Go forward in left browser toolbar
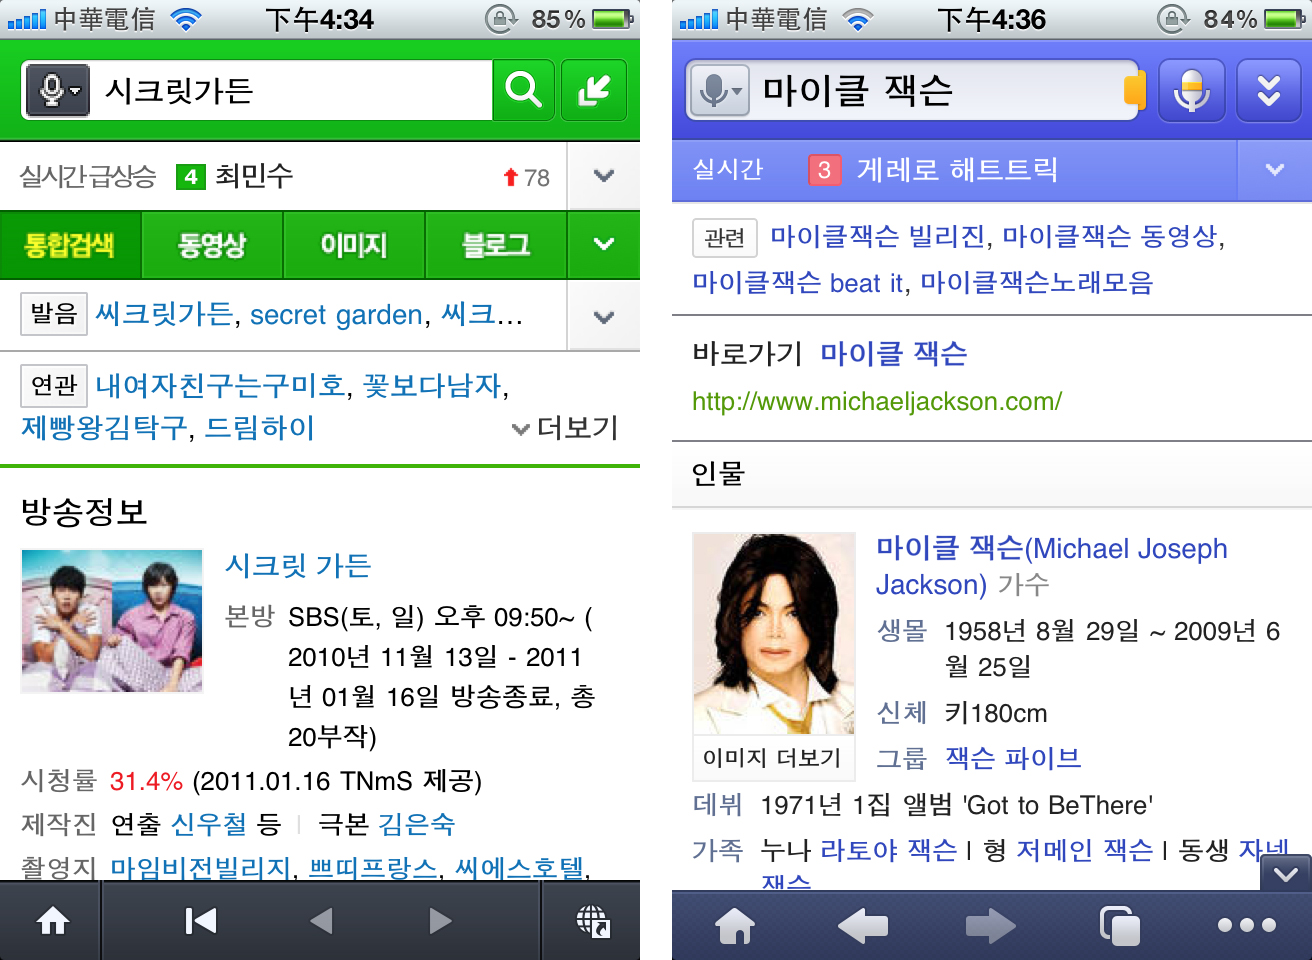 coord(440,921)
